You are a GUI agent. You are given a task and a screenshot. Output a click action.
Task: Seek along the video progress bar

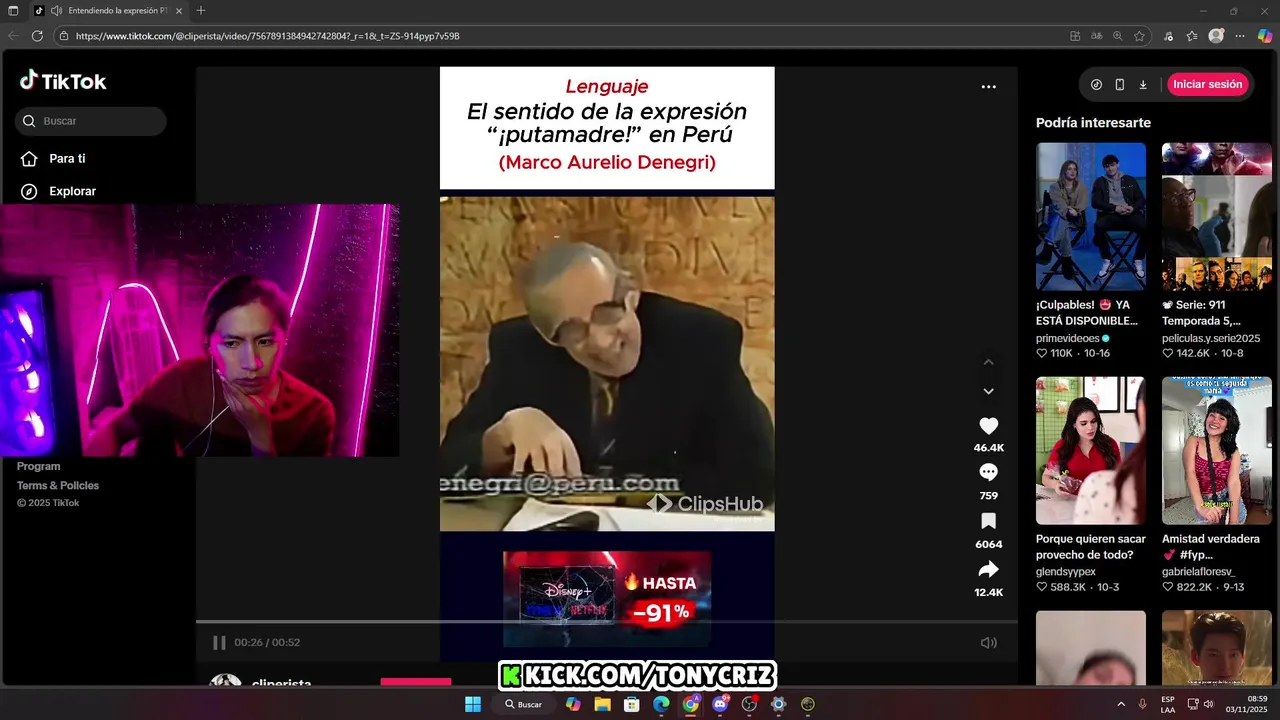click(x=606, y=622)
